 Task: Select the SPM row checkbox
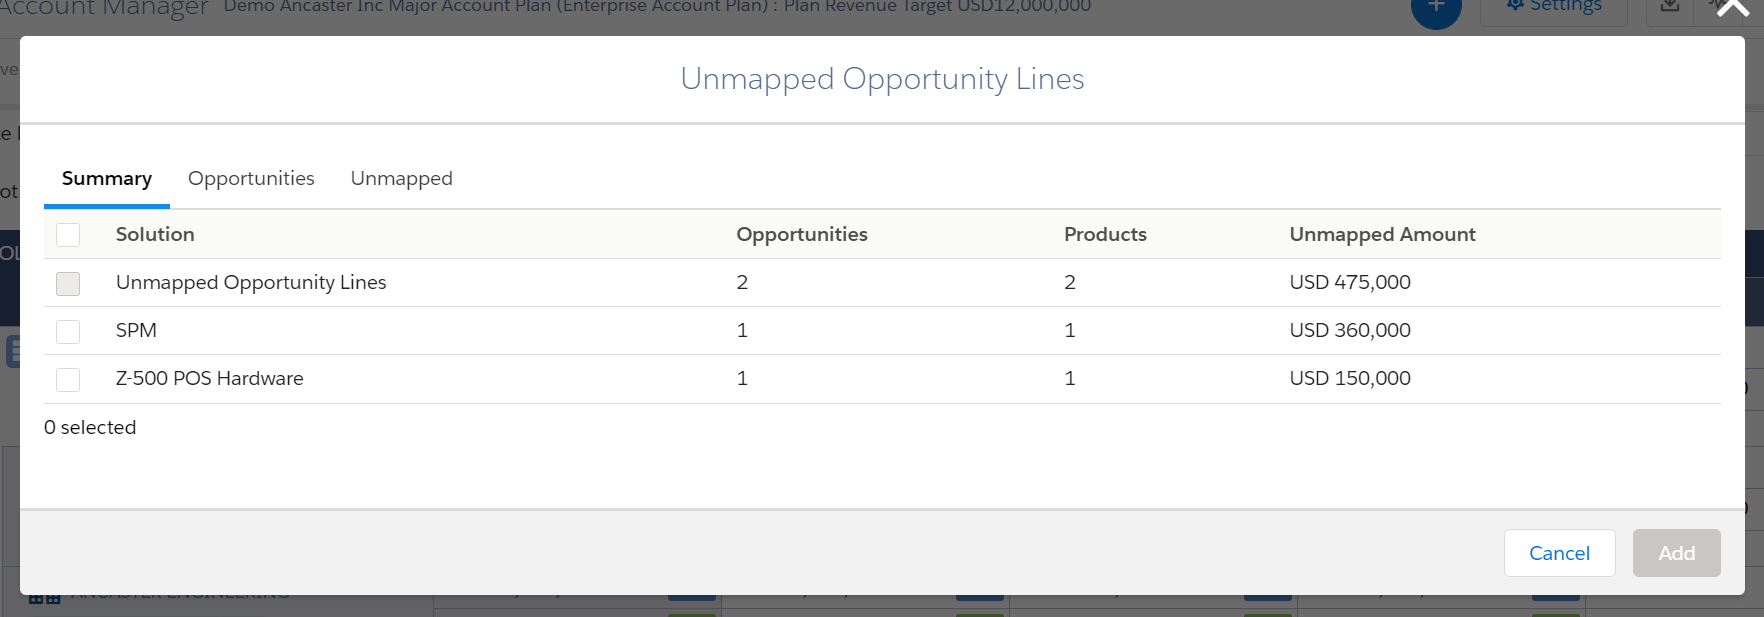[68, 331]
